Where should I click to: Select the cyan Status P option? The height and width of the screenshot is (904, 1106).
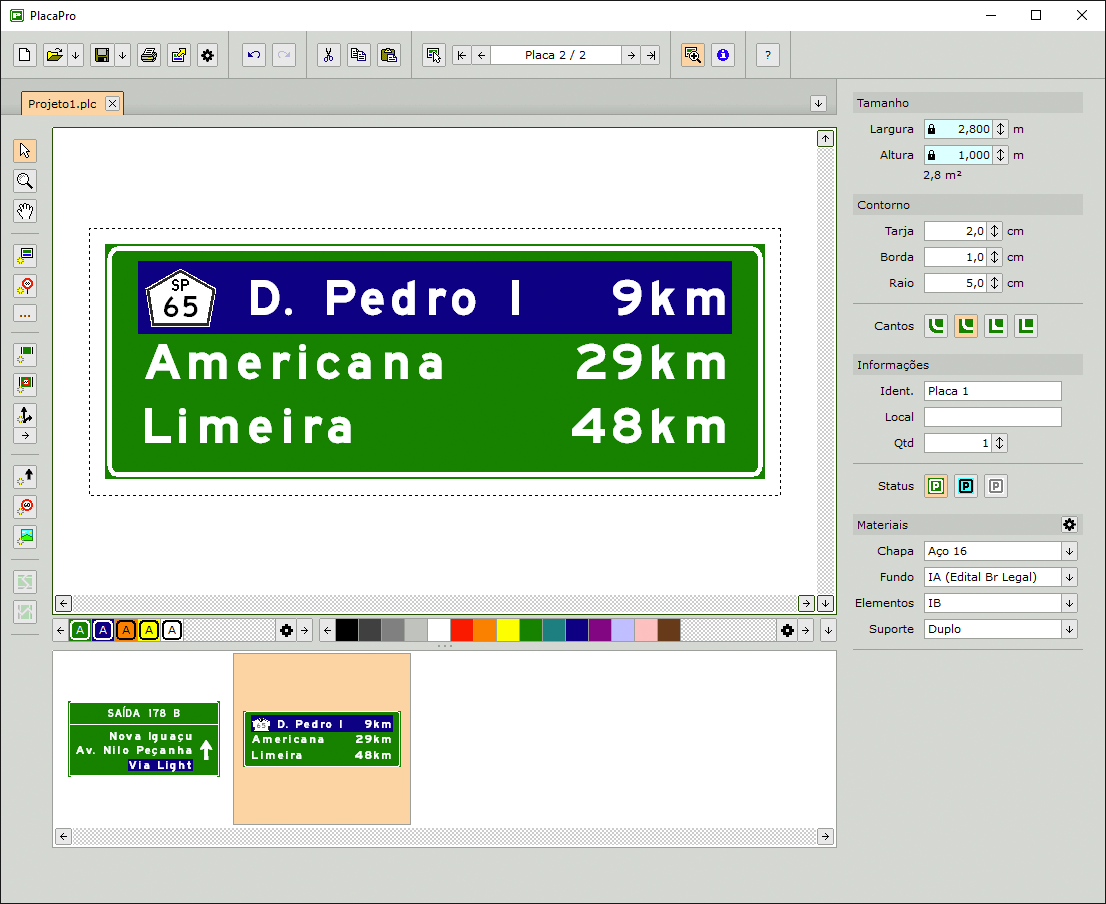966,487
